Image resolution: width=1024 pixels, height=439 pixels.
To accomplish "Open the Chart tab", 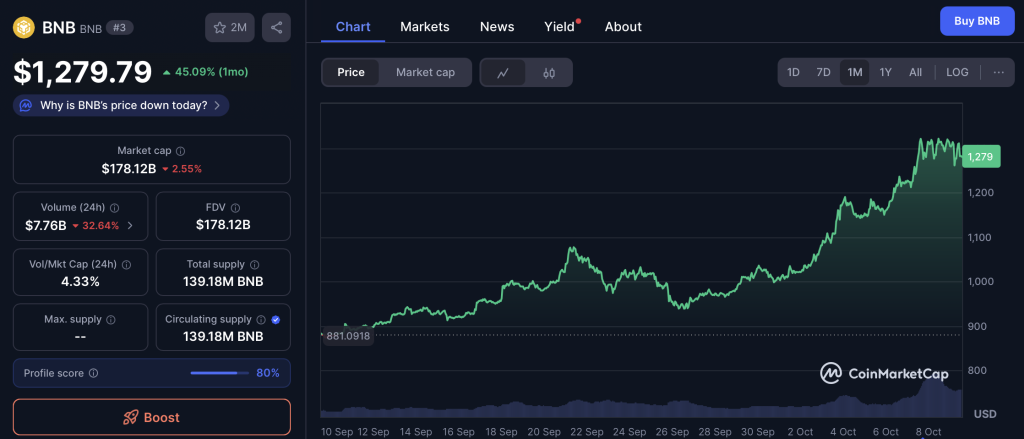I will coord(353,27).
